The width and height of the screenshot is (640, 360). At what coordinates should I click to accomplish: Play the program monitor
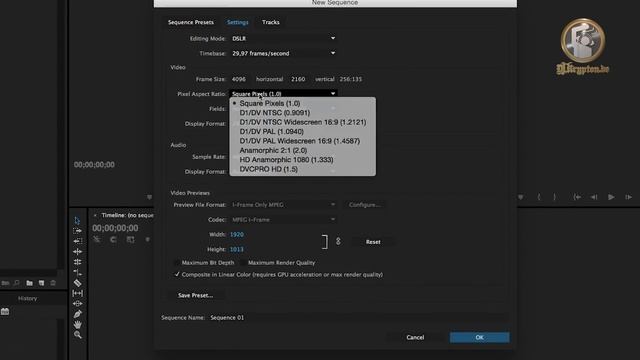point(611,197)
